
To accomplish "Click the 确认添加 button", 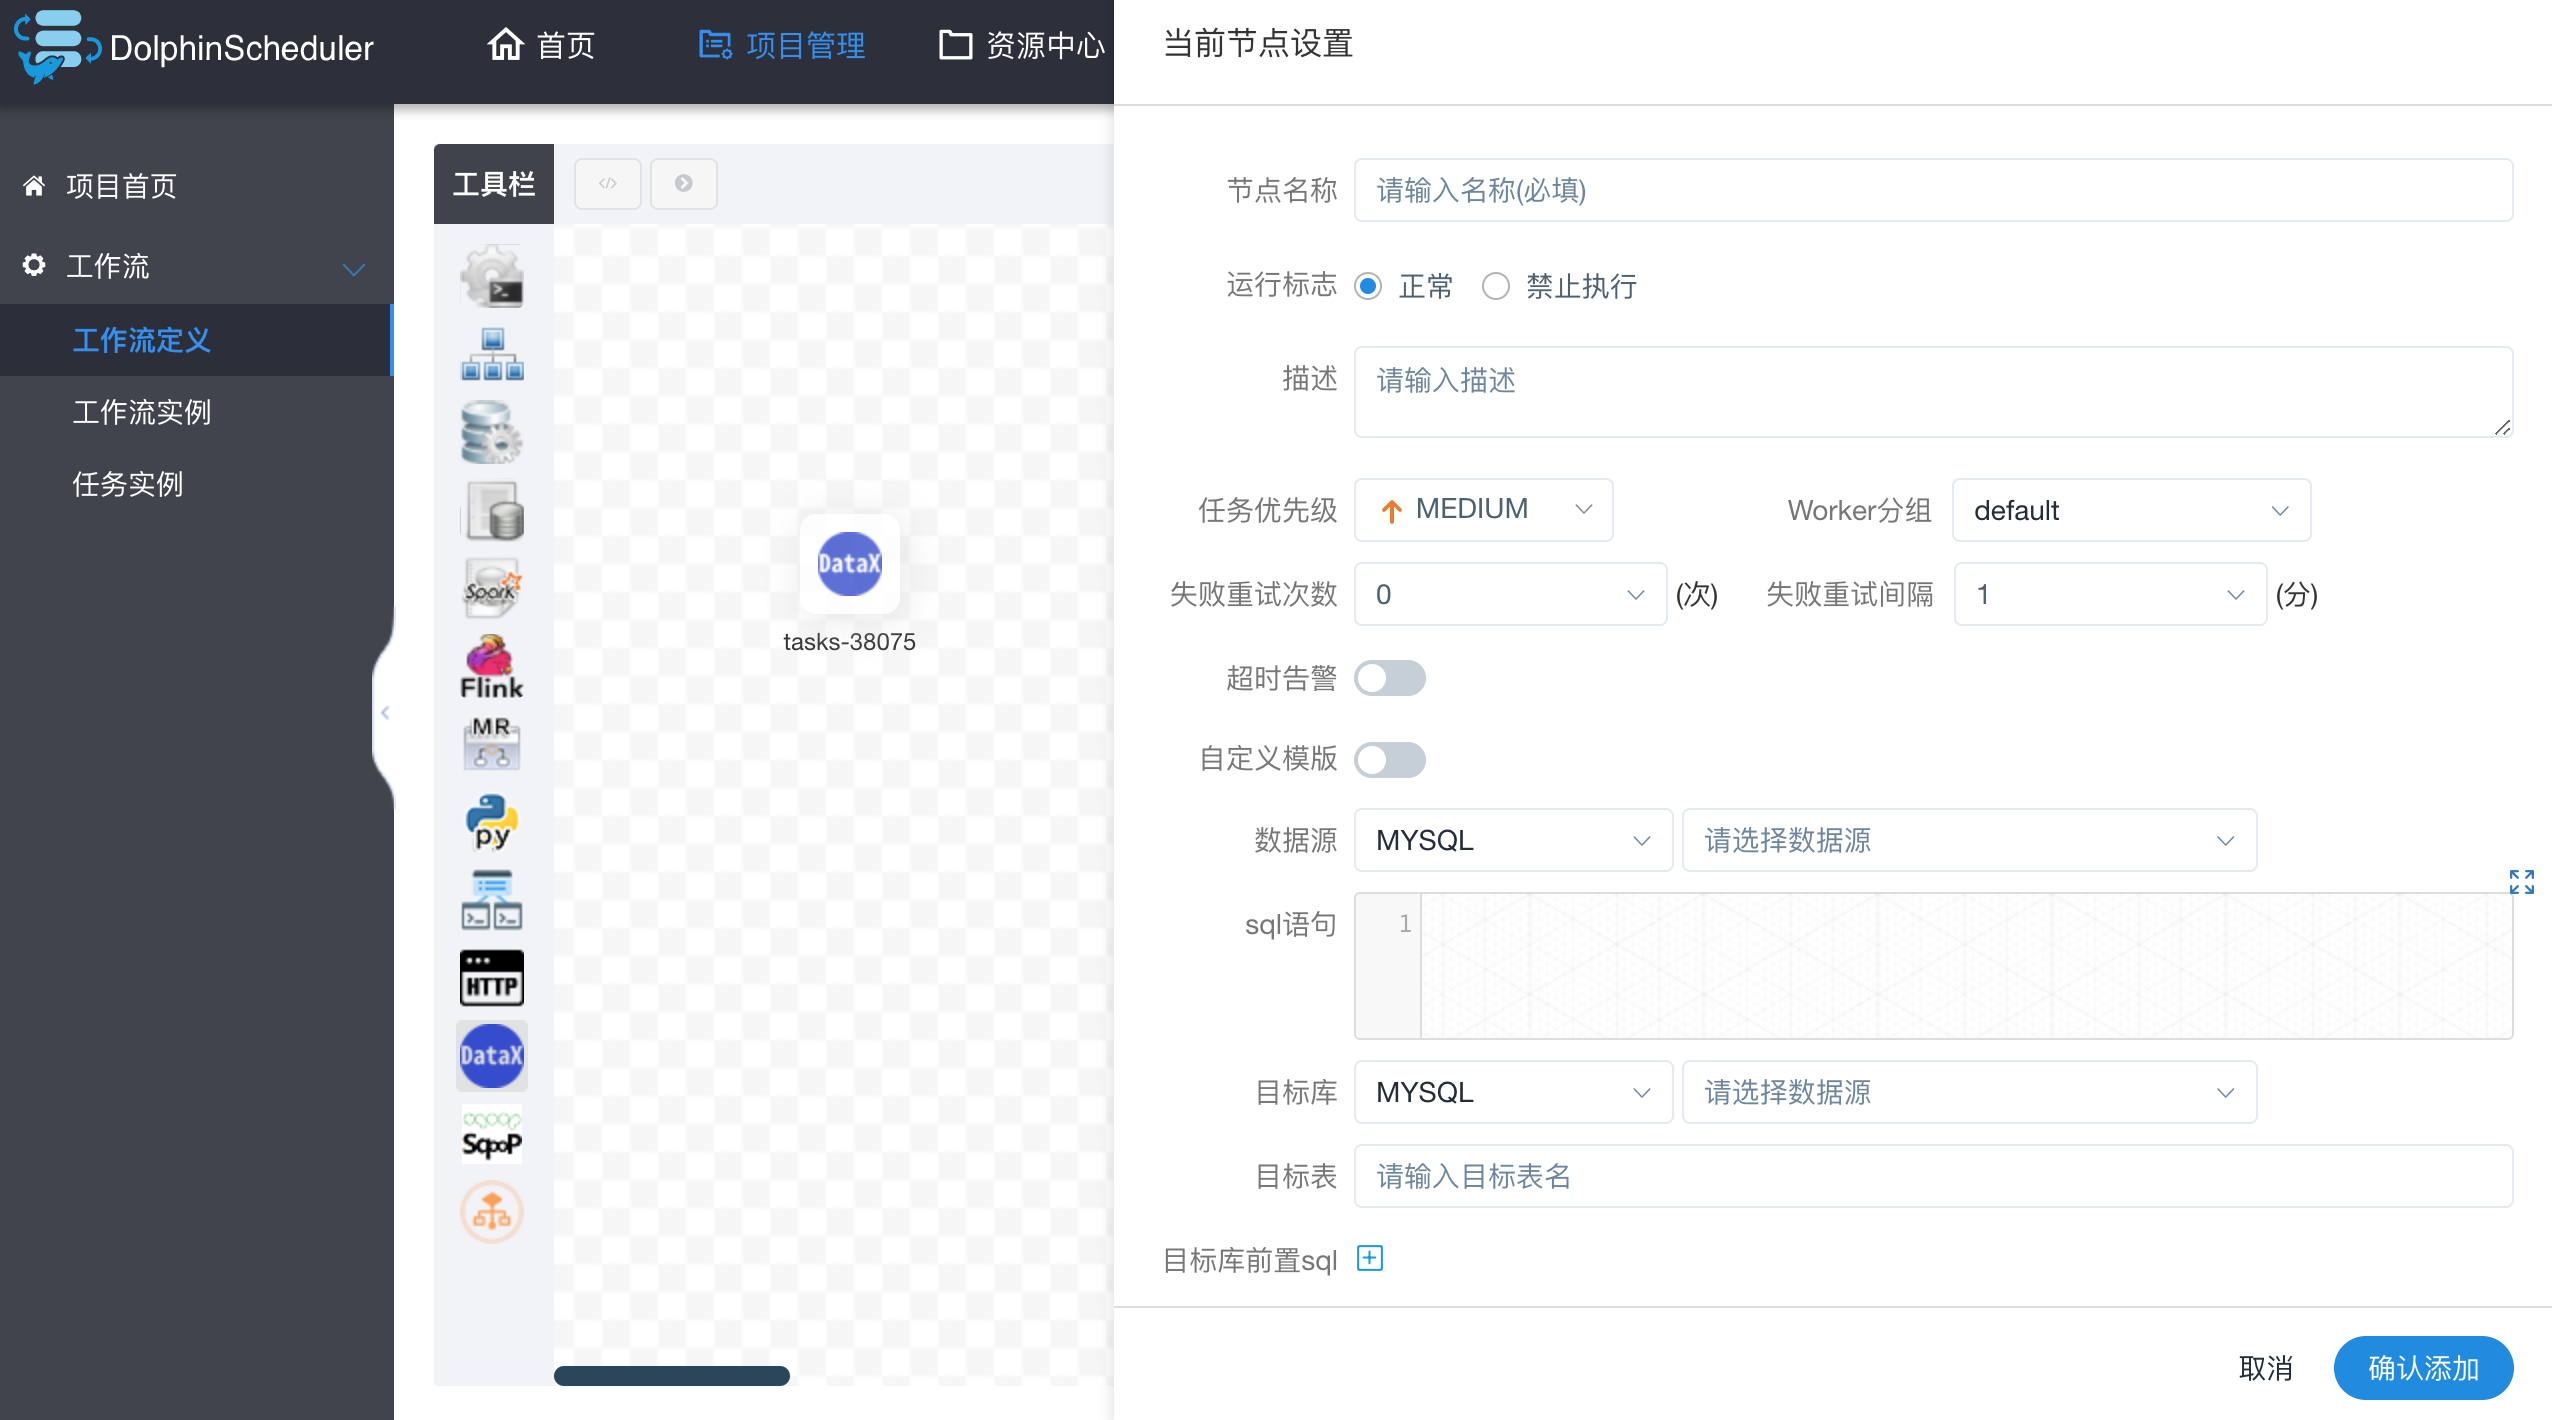I will coord(2422,1367).
